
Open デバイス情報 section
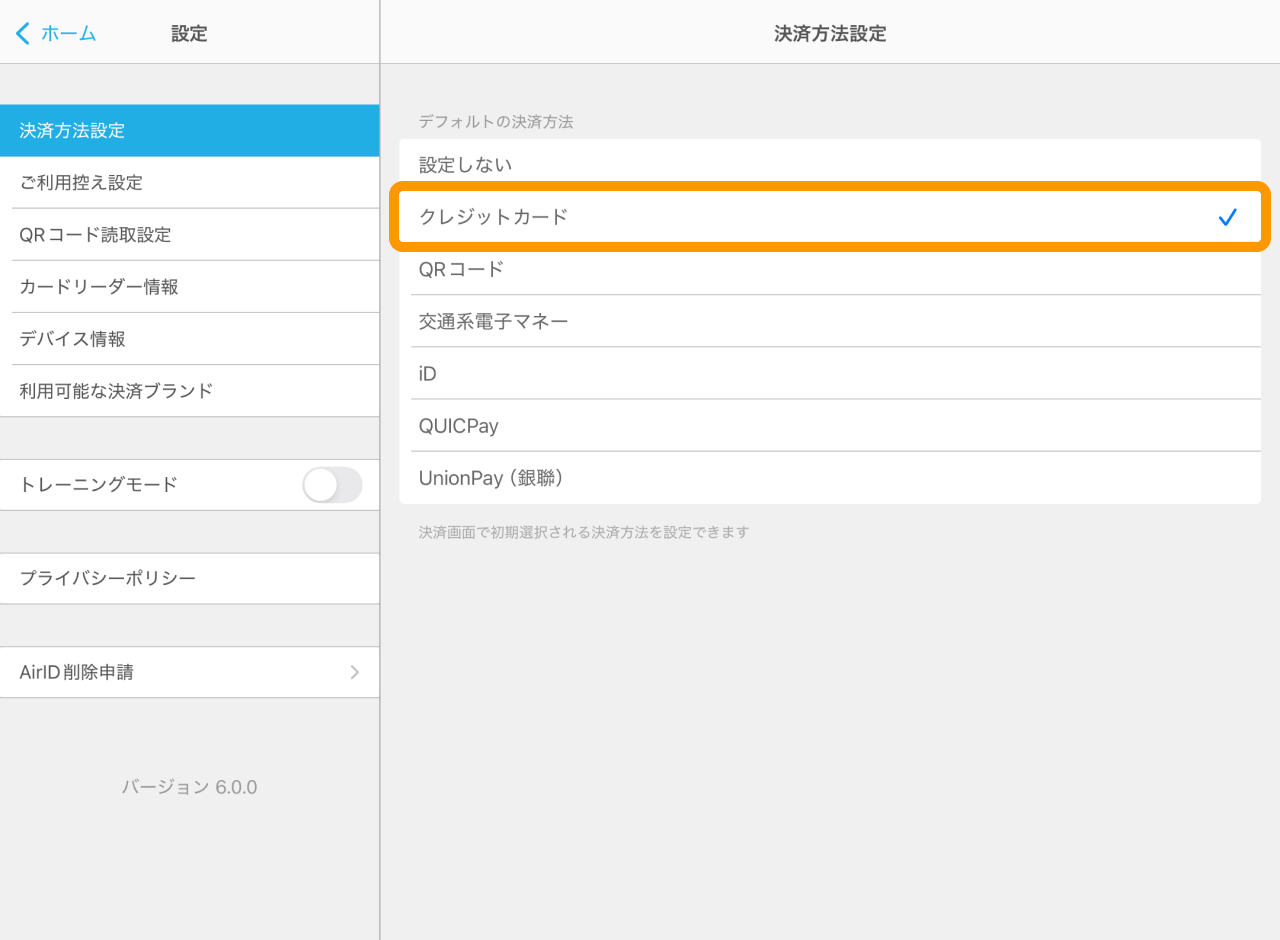[190, 338]
